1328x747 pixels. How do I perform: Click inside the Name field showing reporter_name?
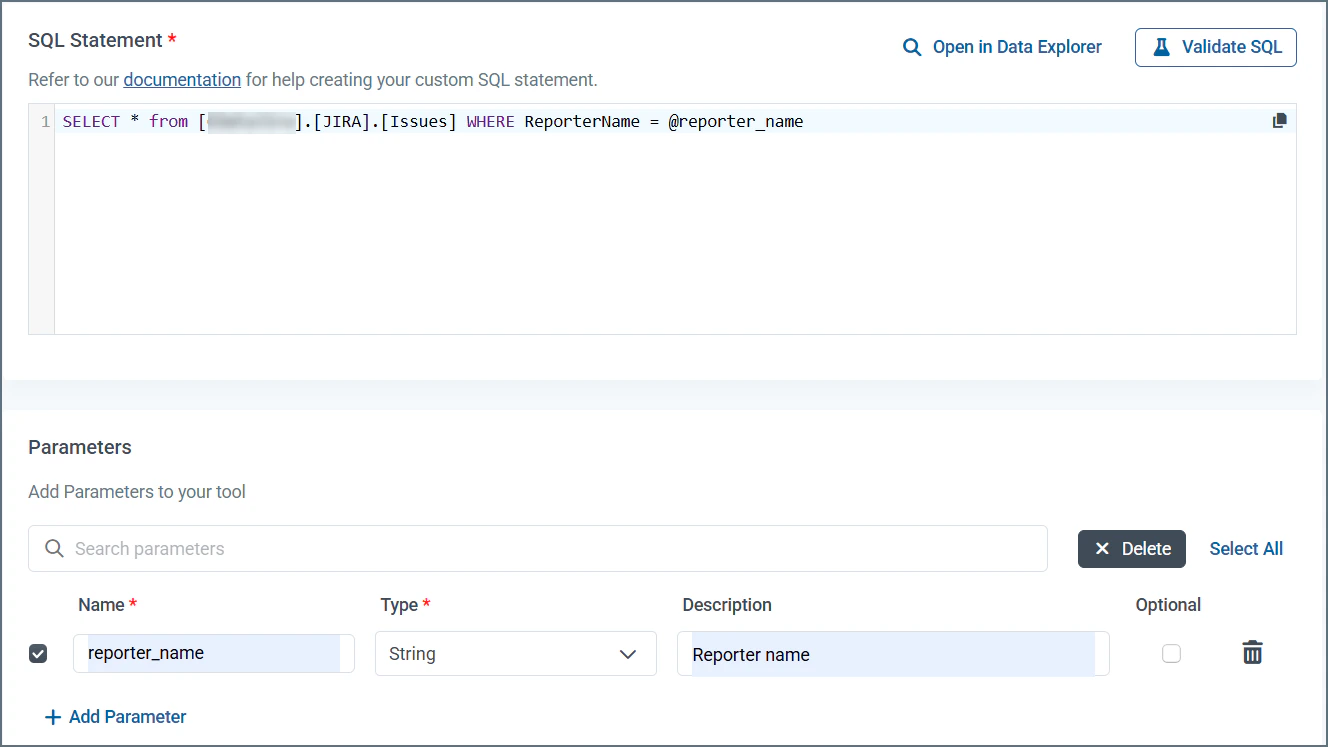[x=213, y=652]
